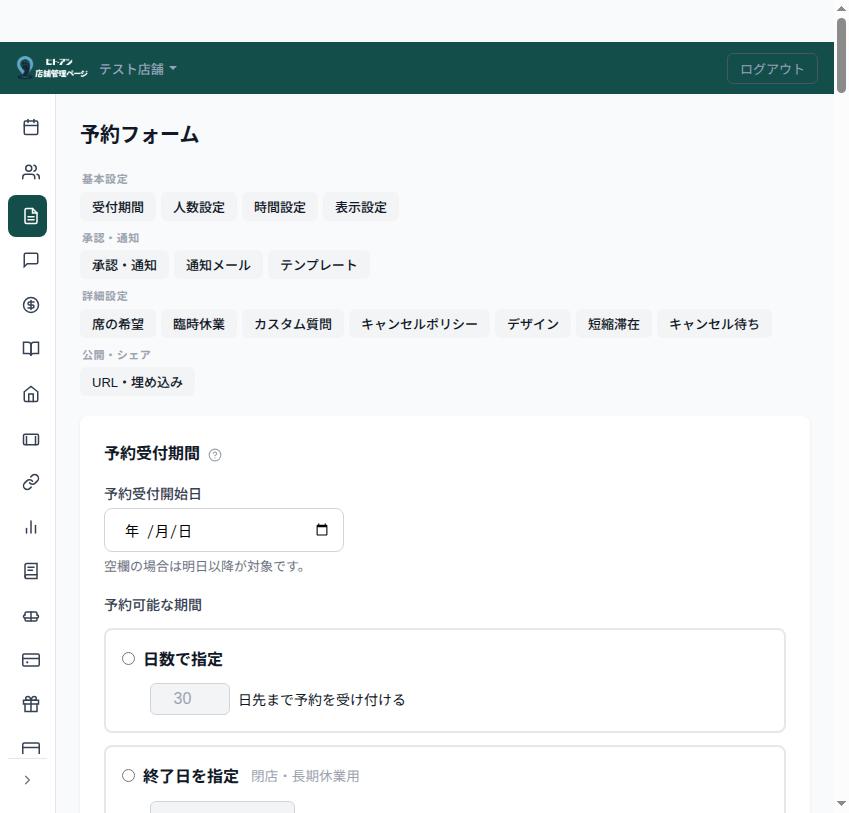Click the ヒトアン logo in the header
Image resolution: width=849 pixels, height=813 pixels.
(52, 68)
